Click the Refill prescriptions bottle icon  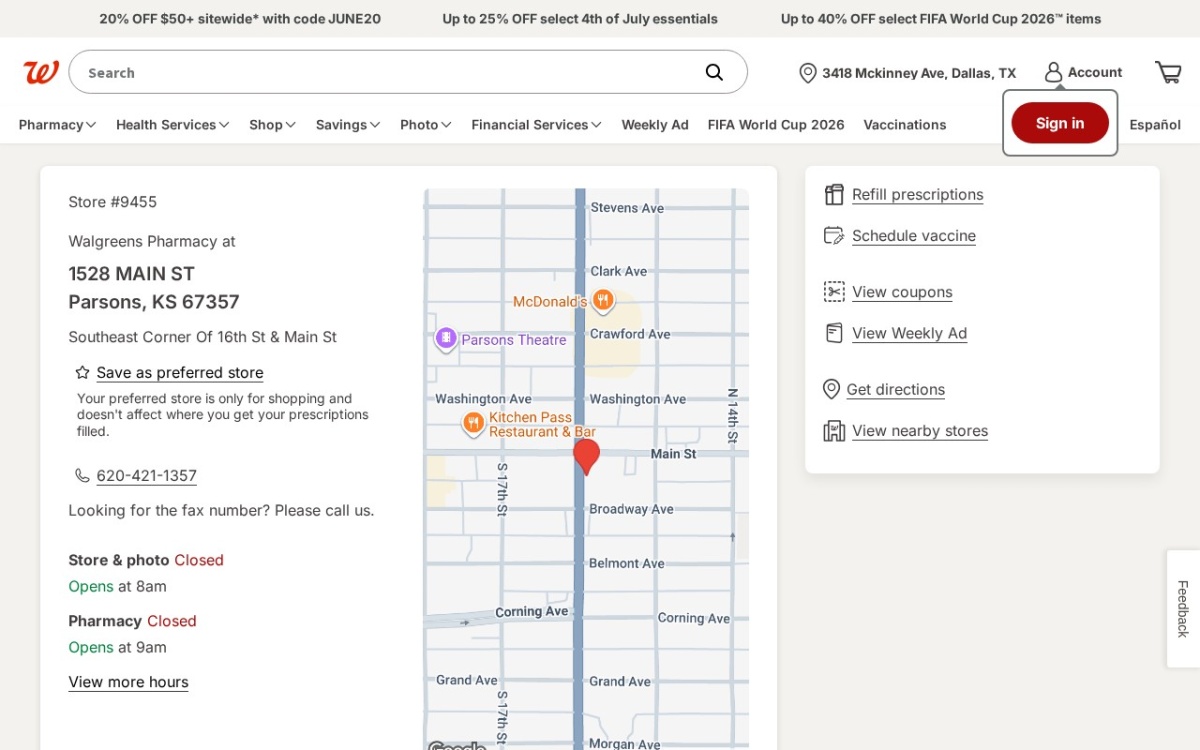pos(834,195)
